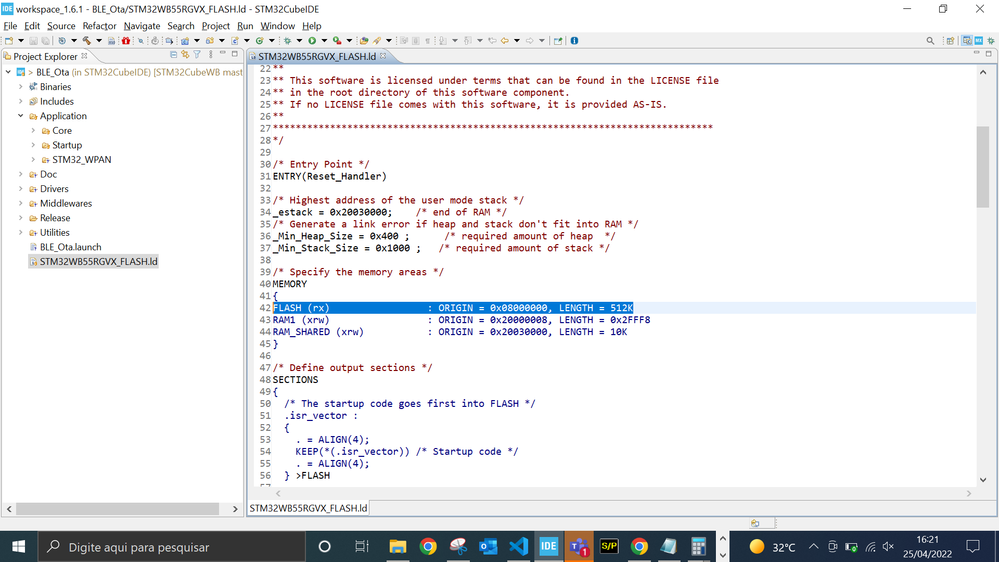Click the Windows Start button

(x=18, y=547)
